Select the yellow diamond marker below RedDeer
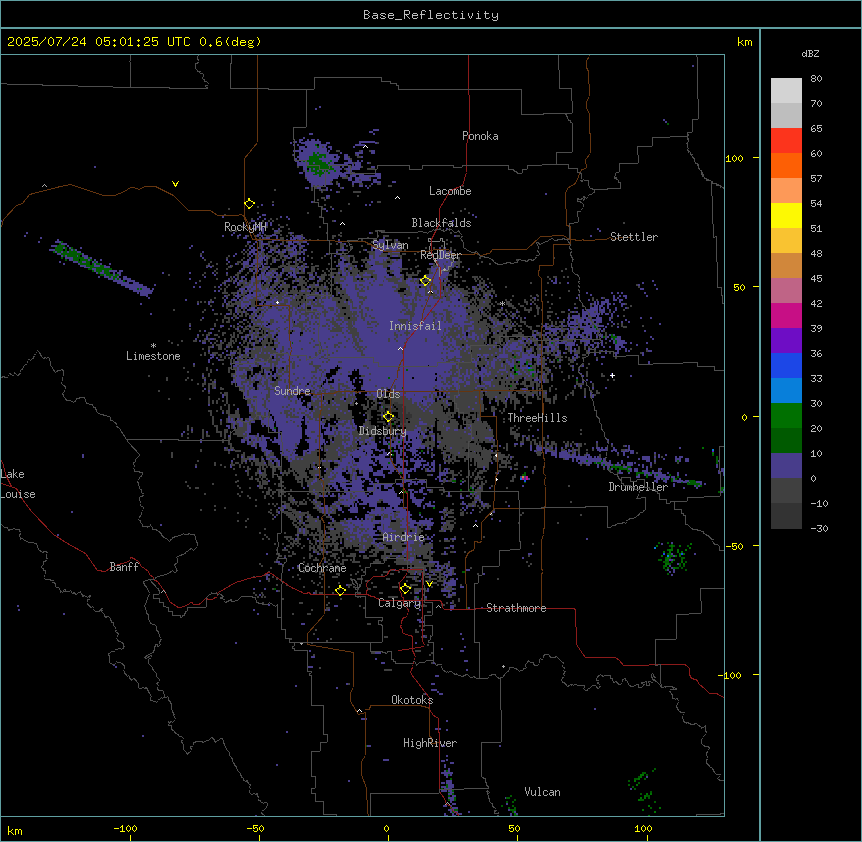This screenshot has width=862, height=842. (x=425, y=280)
